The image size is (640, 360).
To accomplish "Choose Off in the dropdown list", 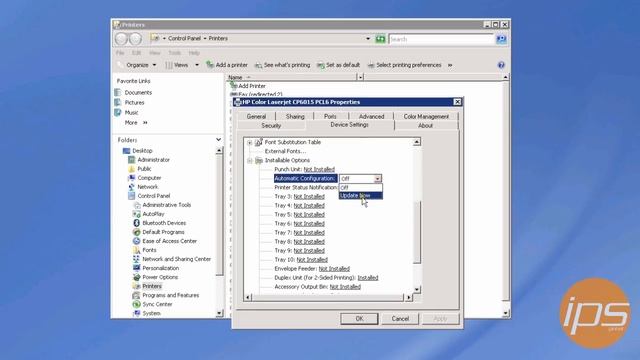I will click(360, 187).
